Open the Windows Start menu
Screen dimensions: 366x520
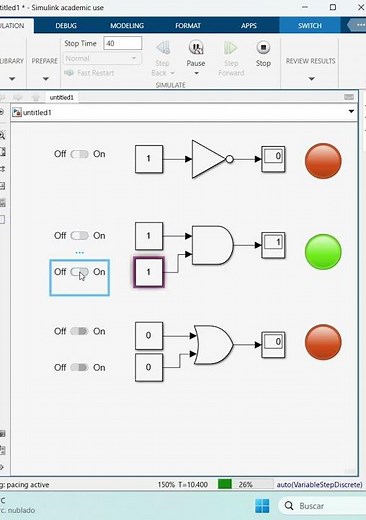point(262,506)
